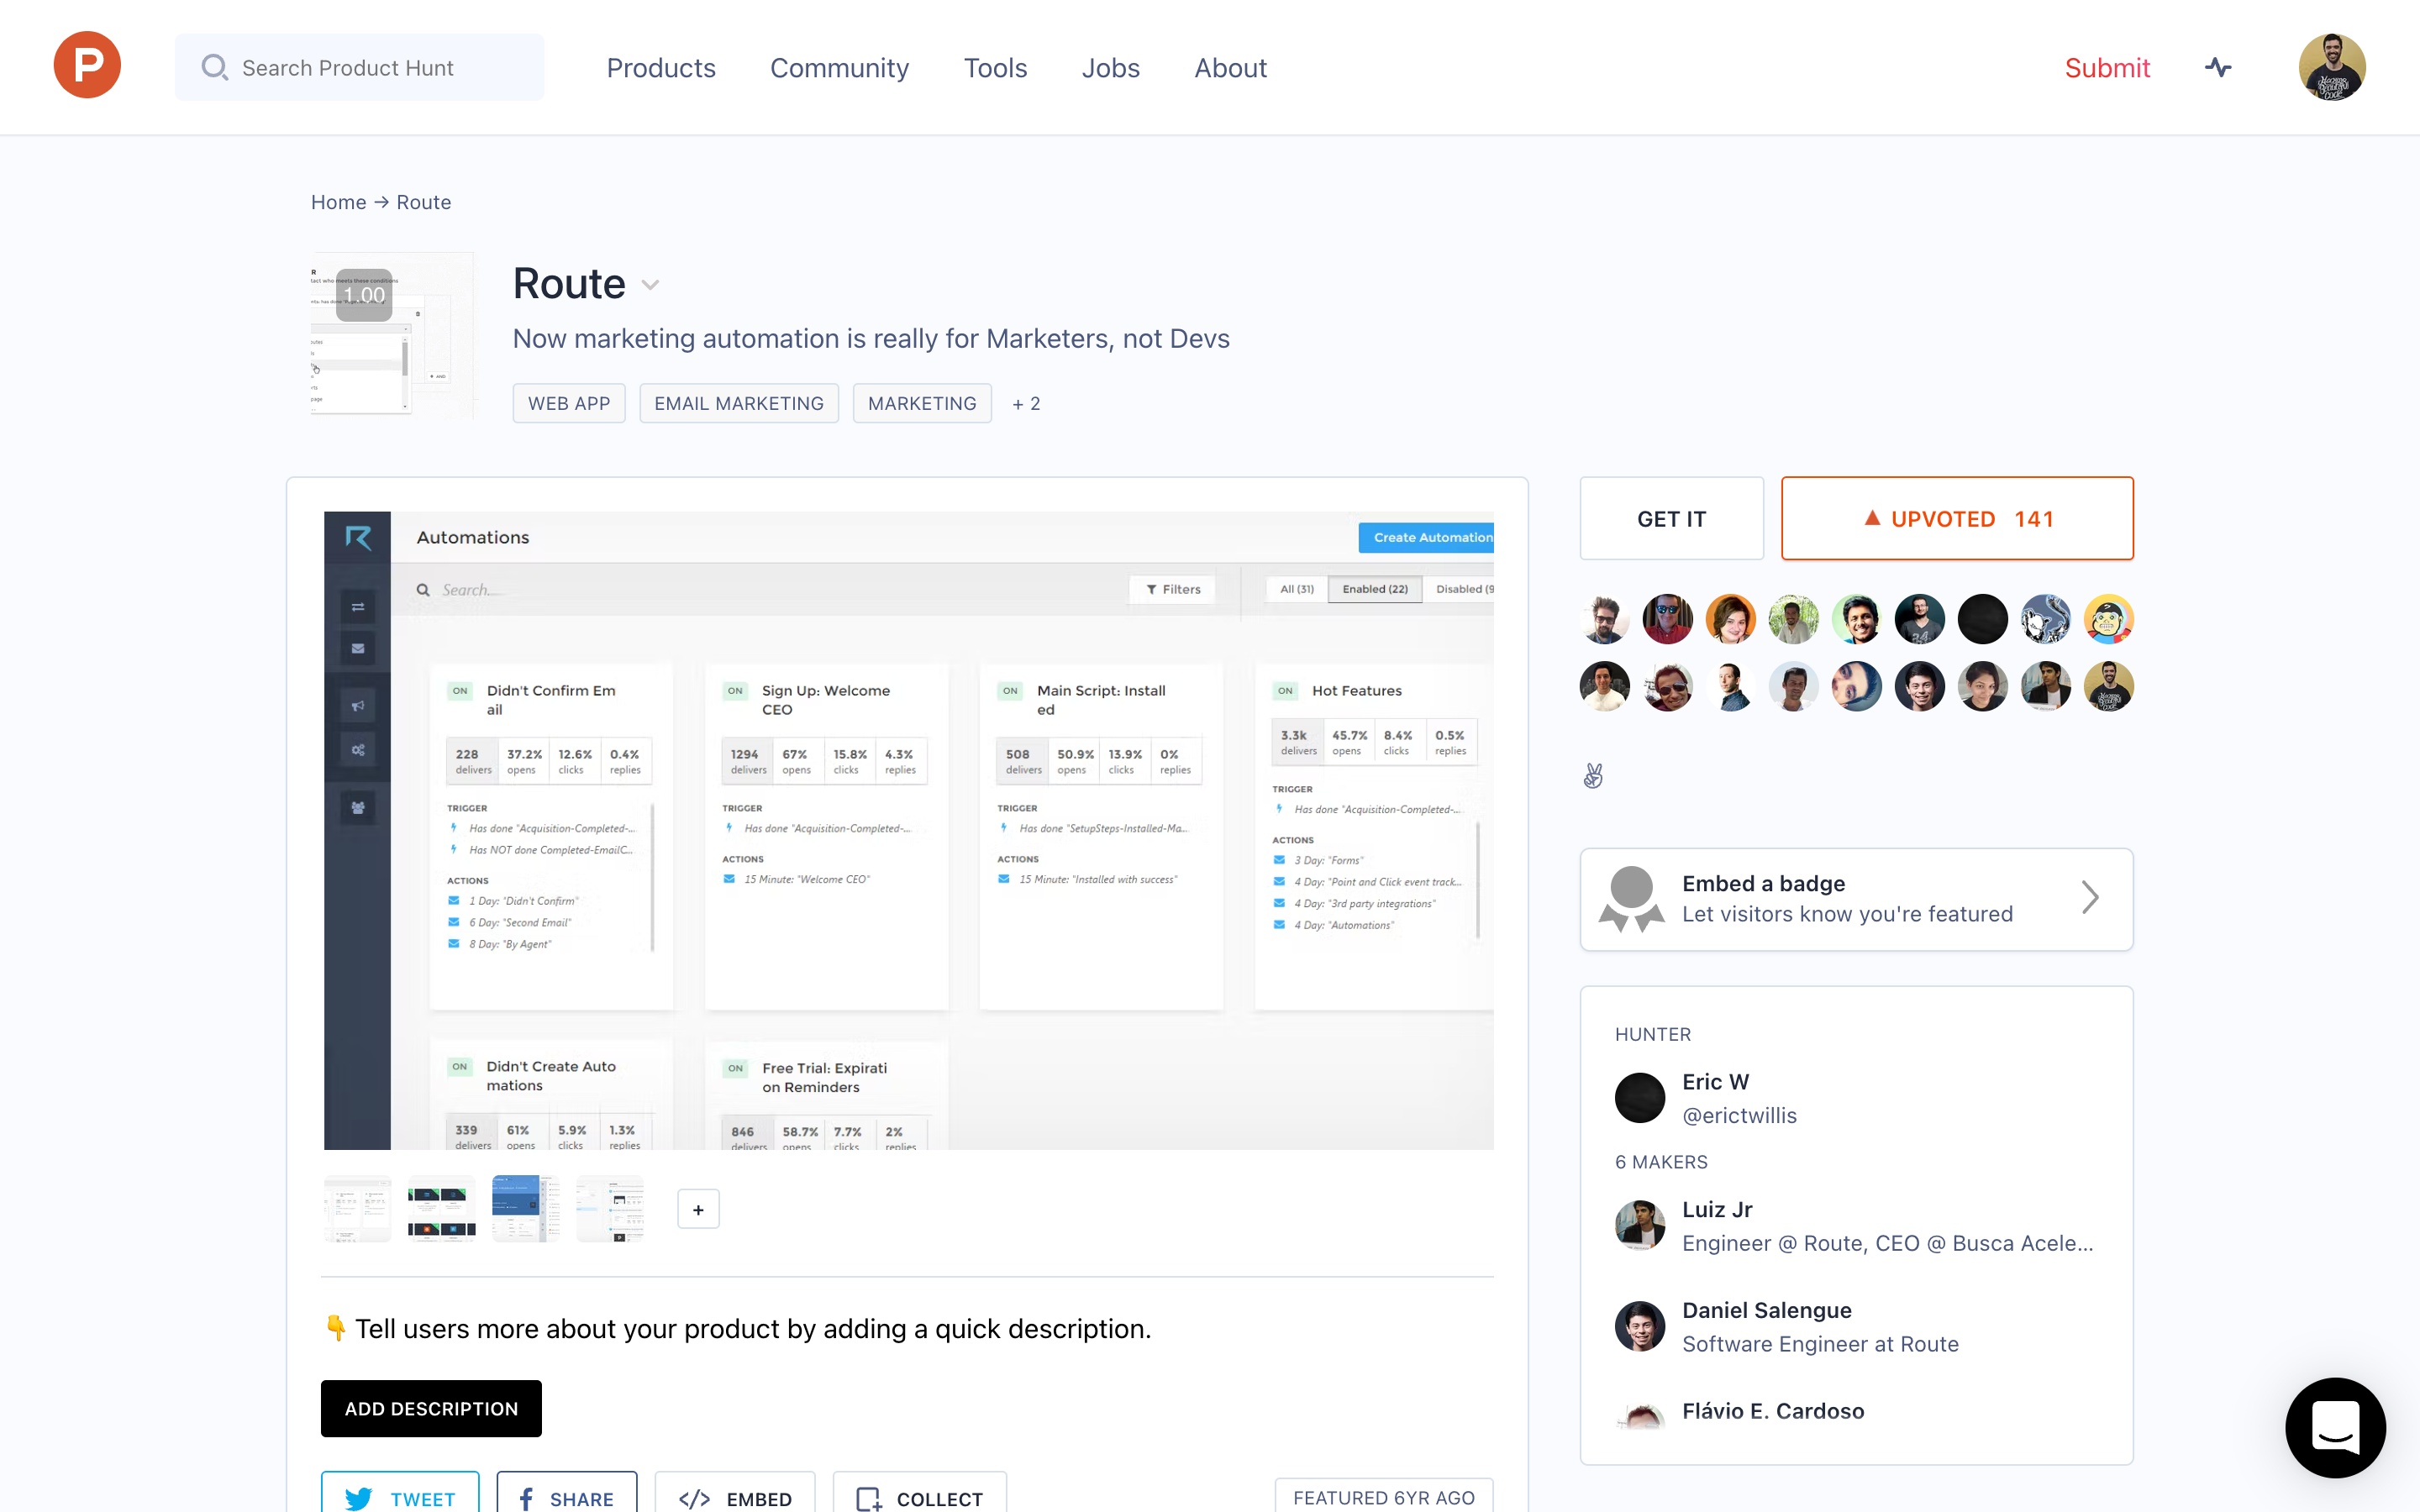Viewport: 2420px width, 1512px height.
Task: Click the GET IT button
Action: coord(1671,518)
